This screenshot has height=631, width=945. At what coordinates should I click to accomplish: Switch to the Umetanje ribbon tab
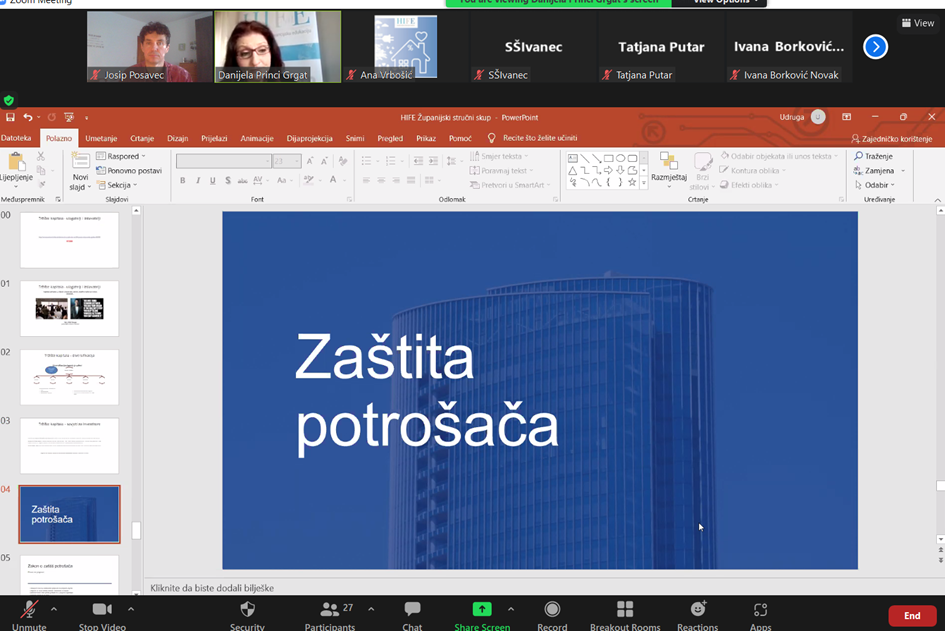point(101,138)
